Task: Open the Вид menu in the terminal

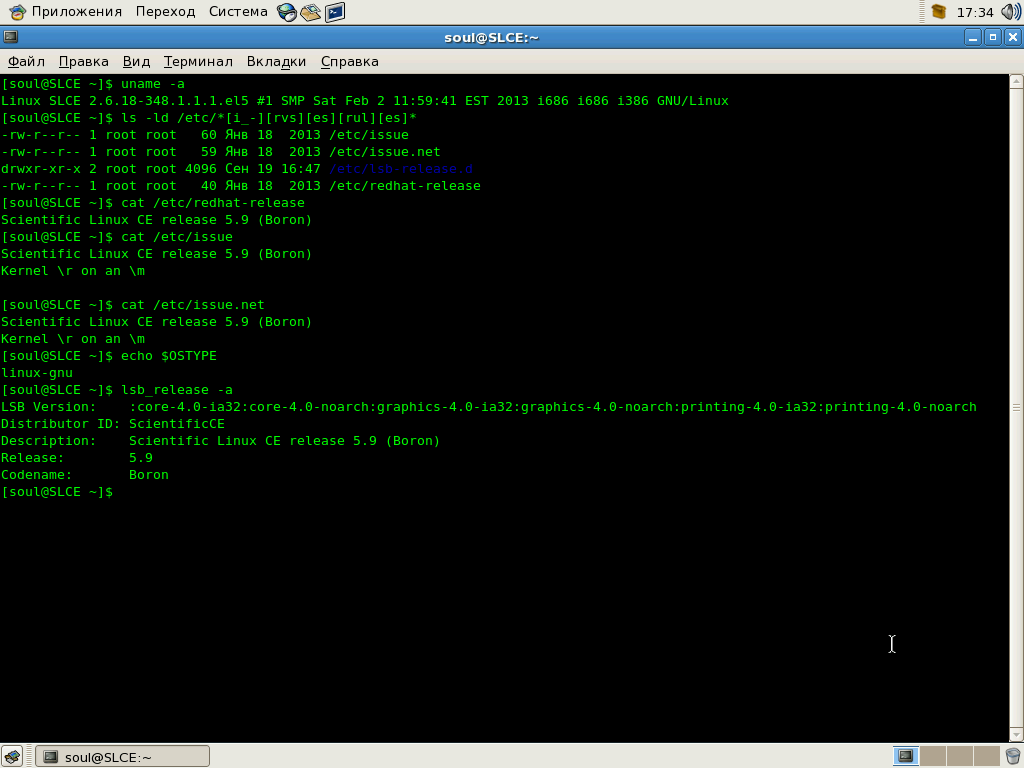Action: (136, 61)
